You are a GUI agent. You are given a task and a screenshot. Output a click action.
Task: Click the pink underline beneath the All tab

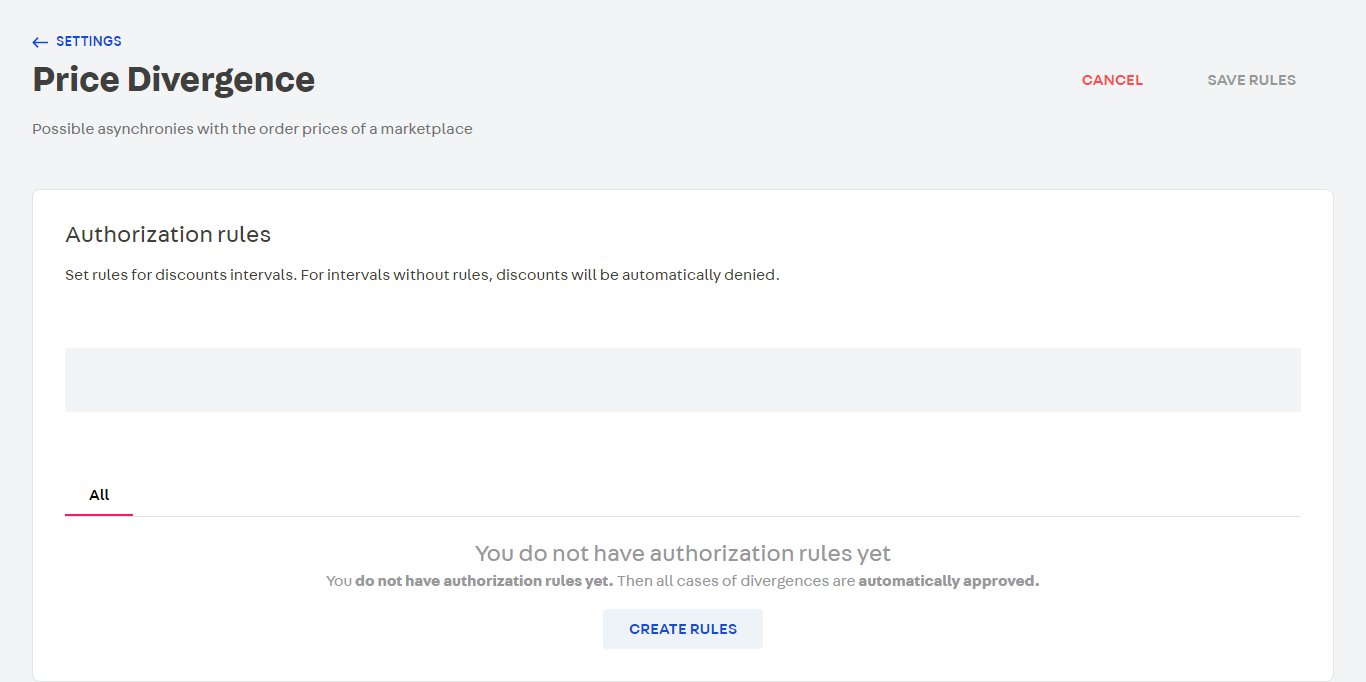pos(99,515)
